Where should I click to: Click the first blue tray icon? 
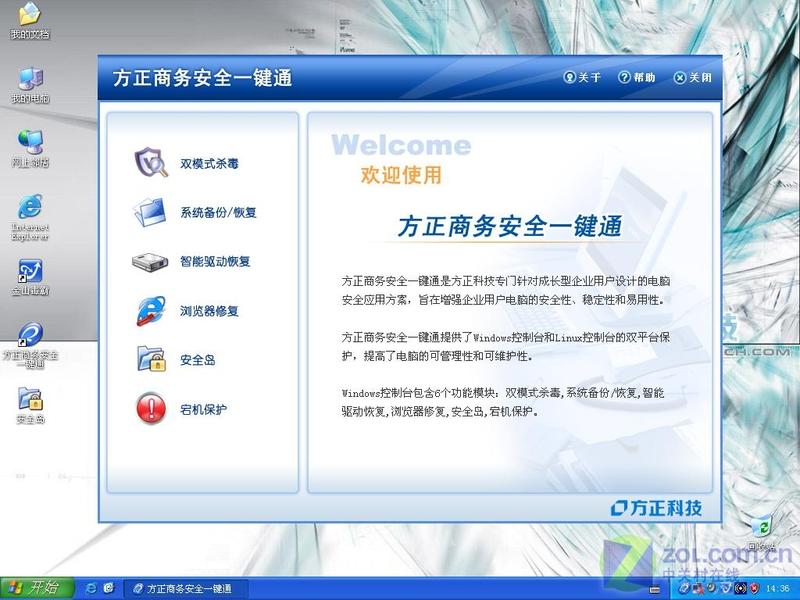tap(684, 589)
